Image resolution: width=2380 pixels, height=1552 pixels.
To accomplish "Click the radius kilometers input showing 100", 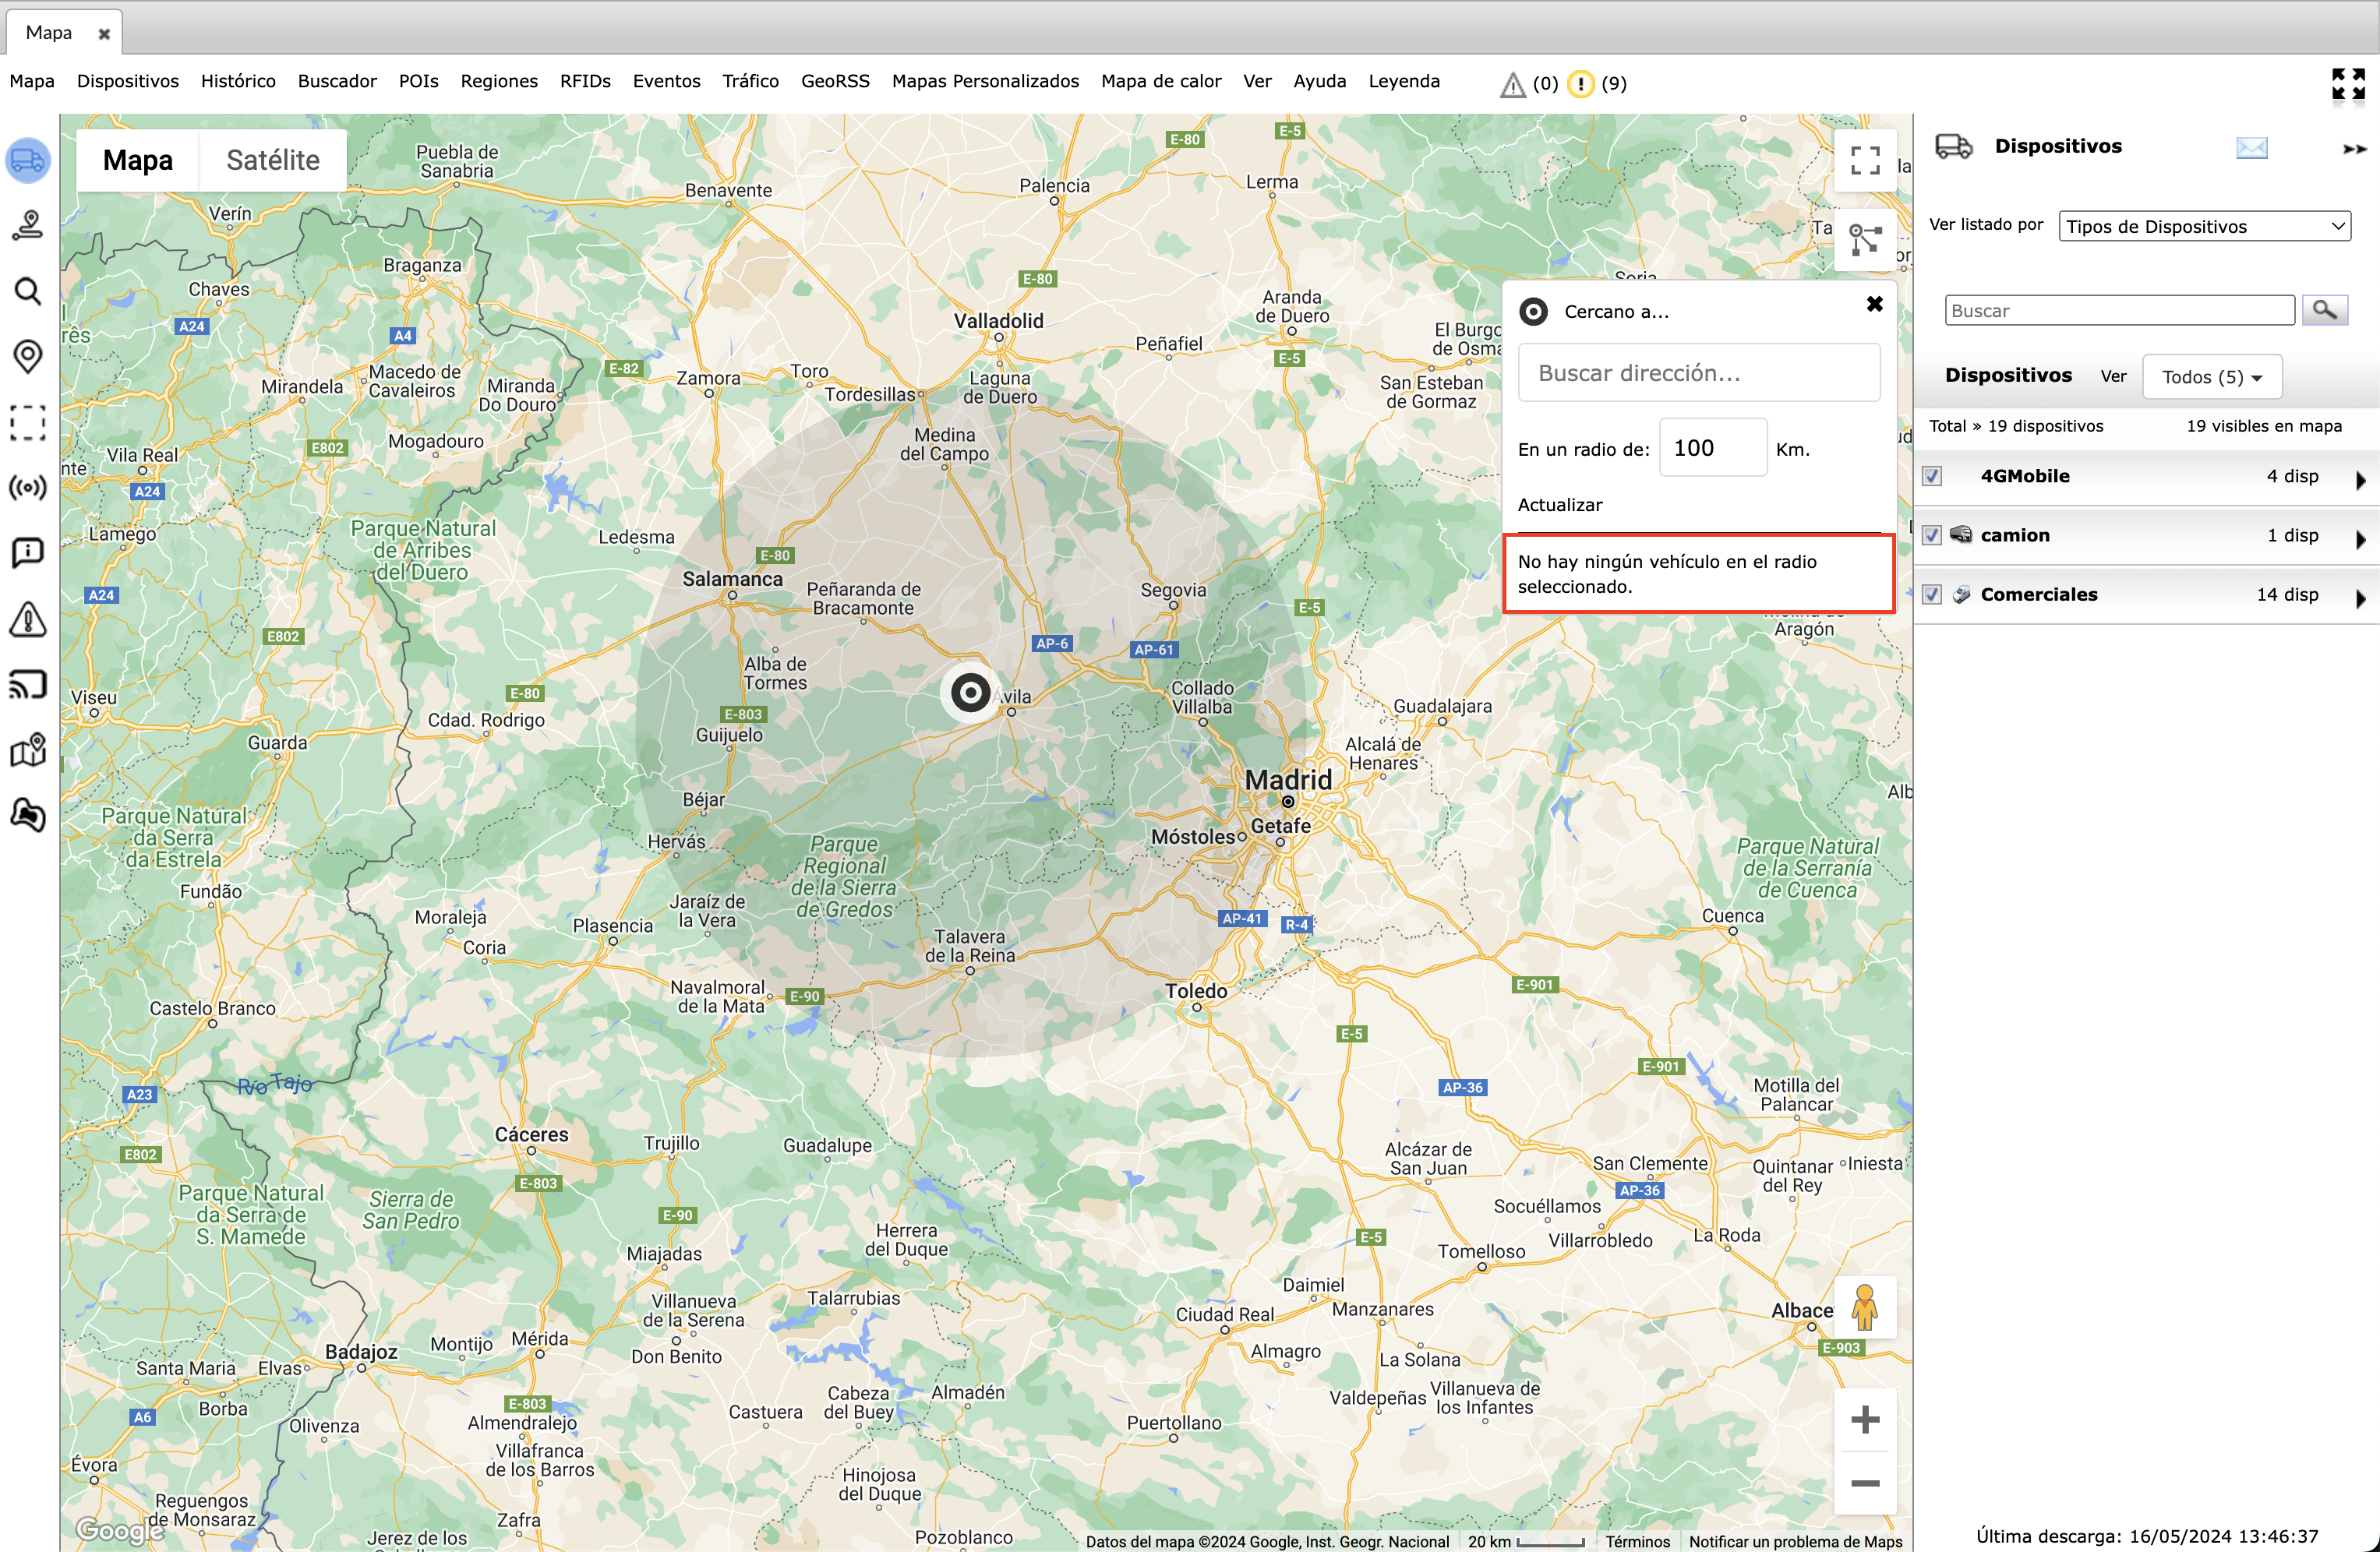I will pyautogui.click(x=1713, y=448).
